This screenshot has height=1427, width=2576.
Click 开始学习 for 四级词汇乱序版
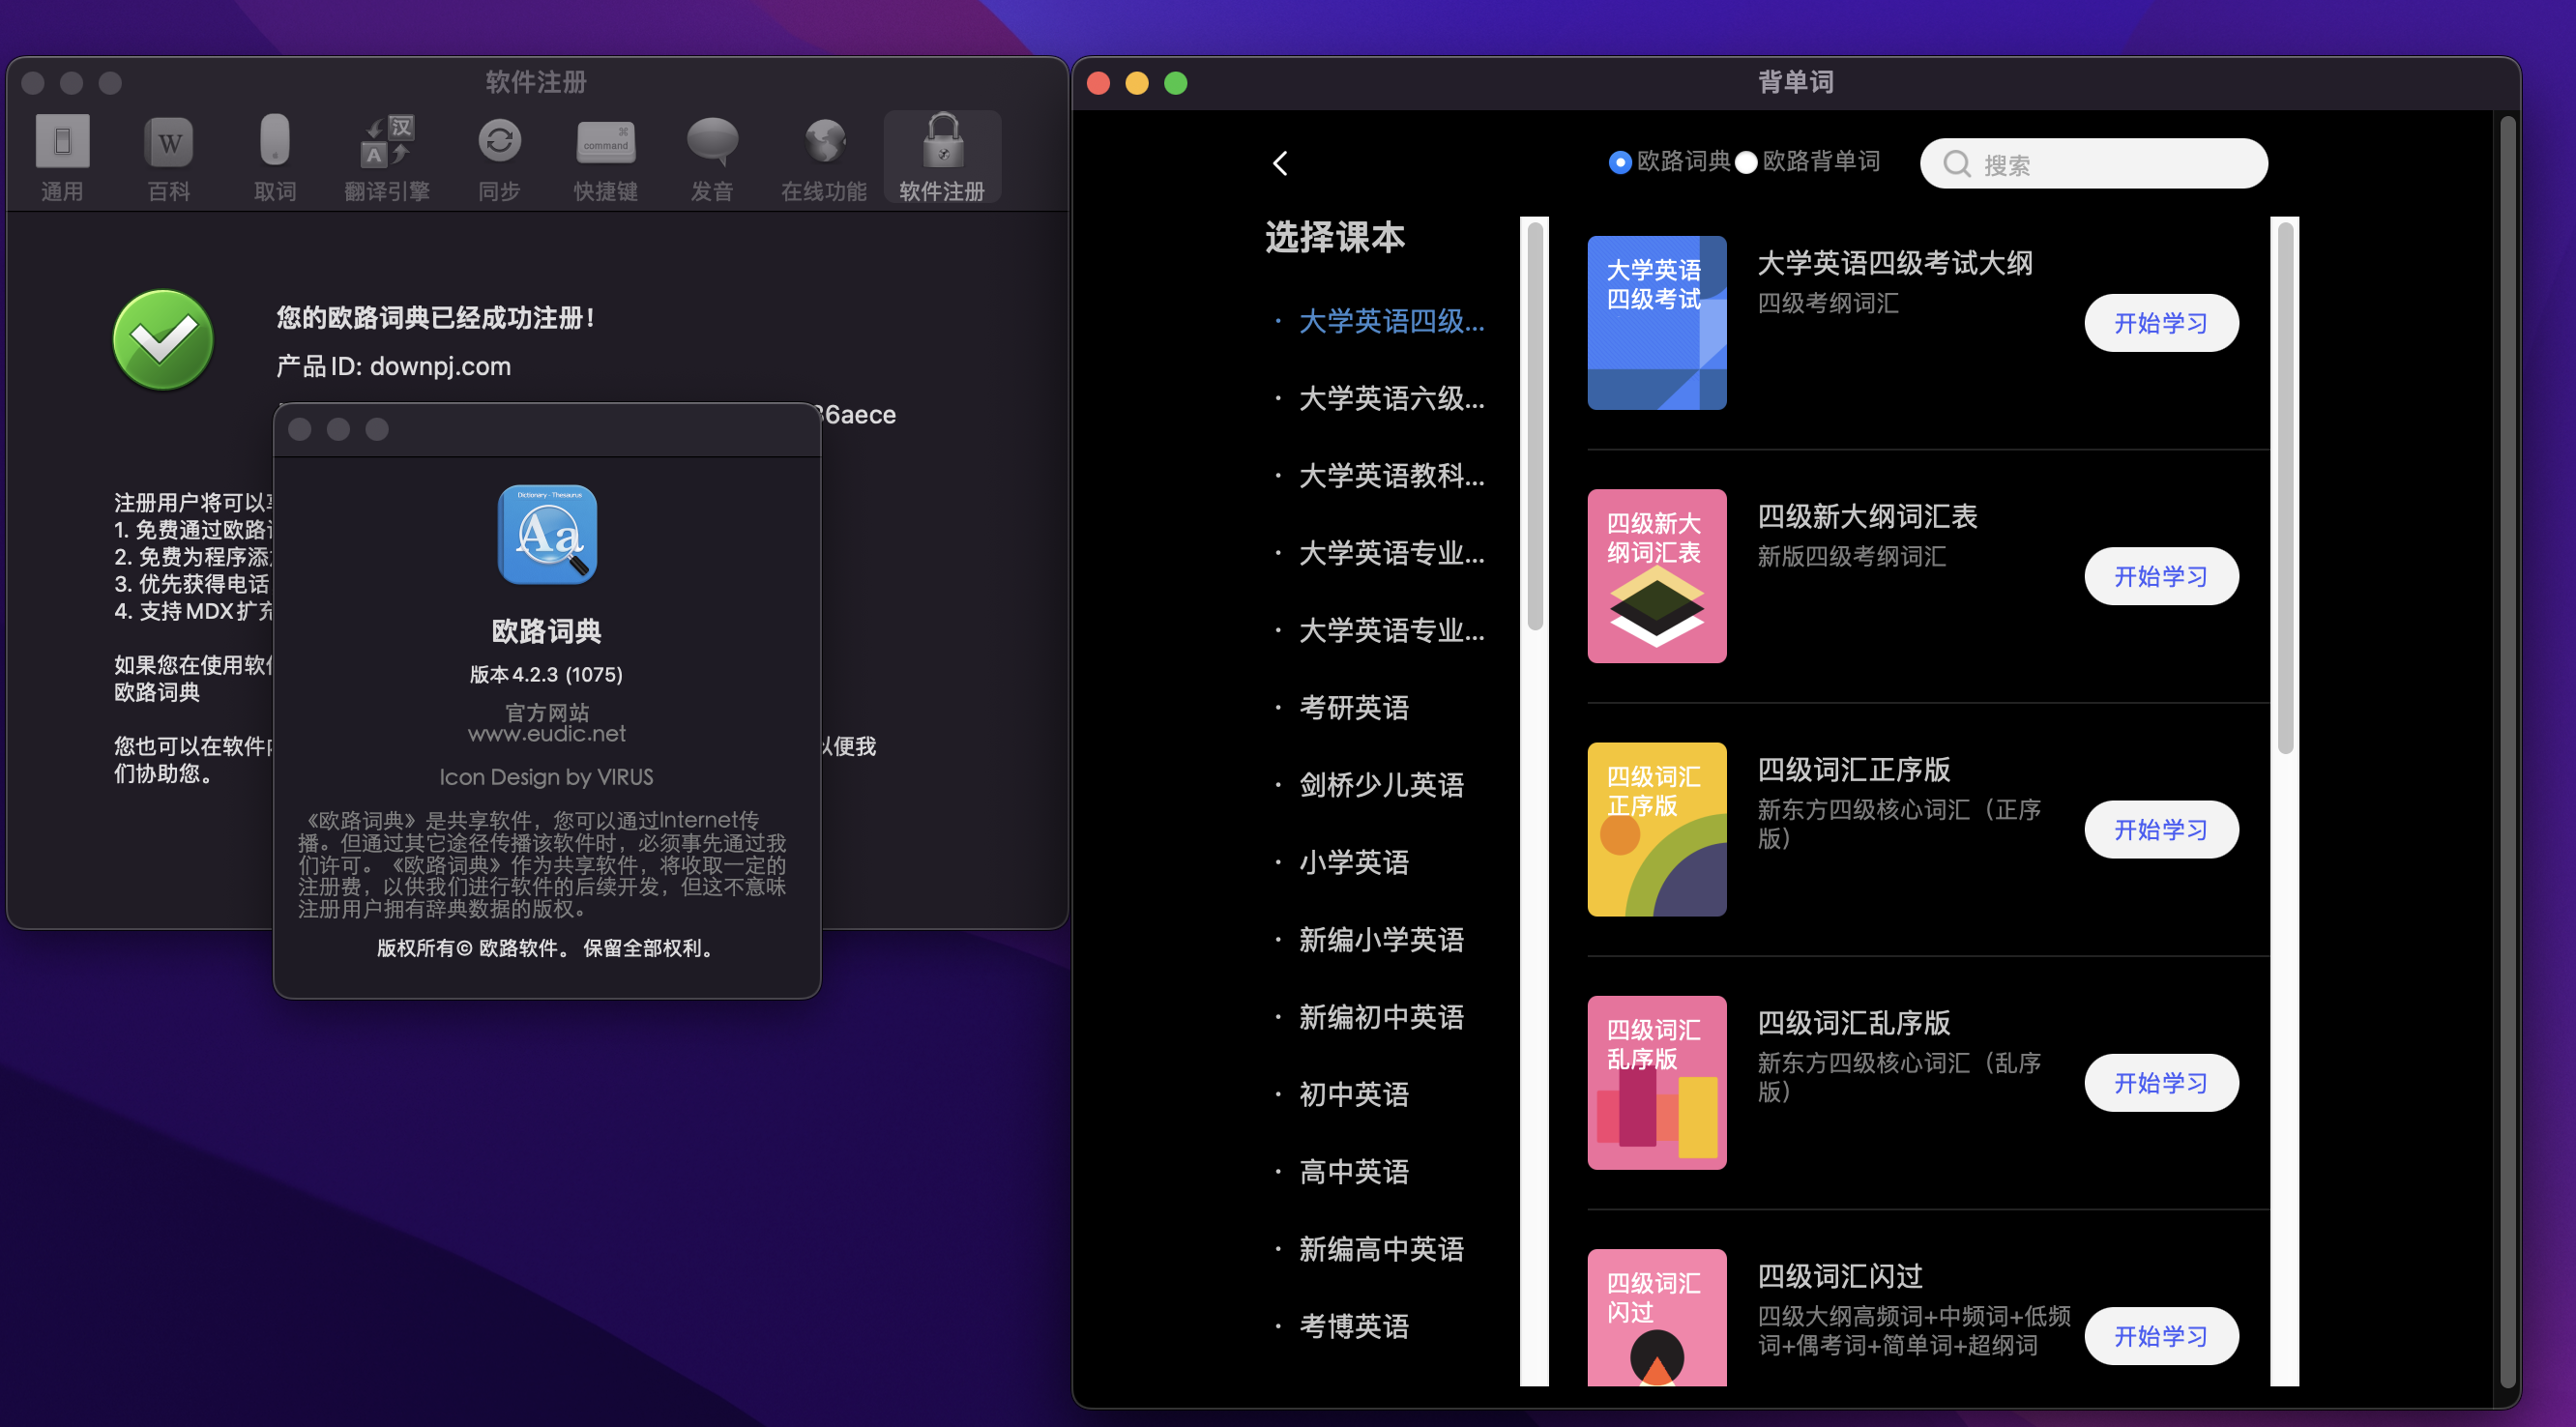click(2160, 1083)
